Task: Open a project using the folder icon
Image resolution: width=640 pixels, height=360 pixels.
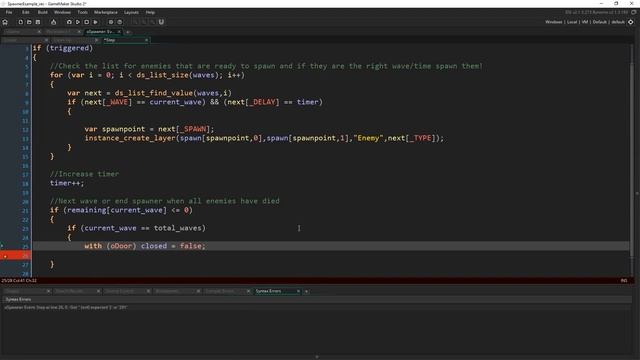Action: pos(29,22)
